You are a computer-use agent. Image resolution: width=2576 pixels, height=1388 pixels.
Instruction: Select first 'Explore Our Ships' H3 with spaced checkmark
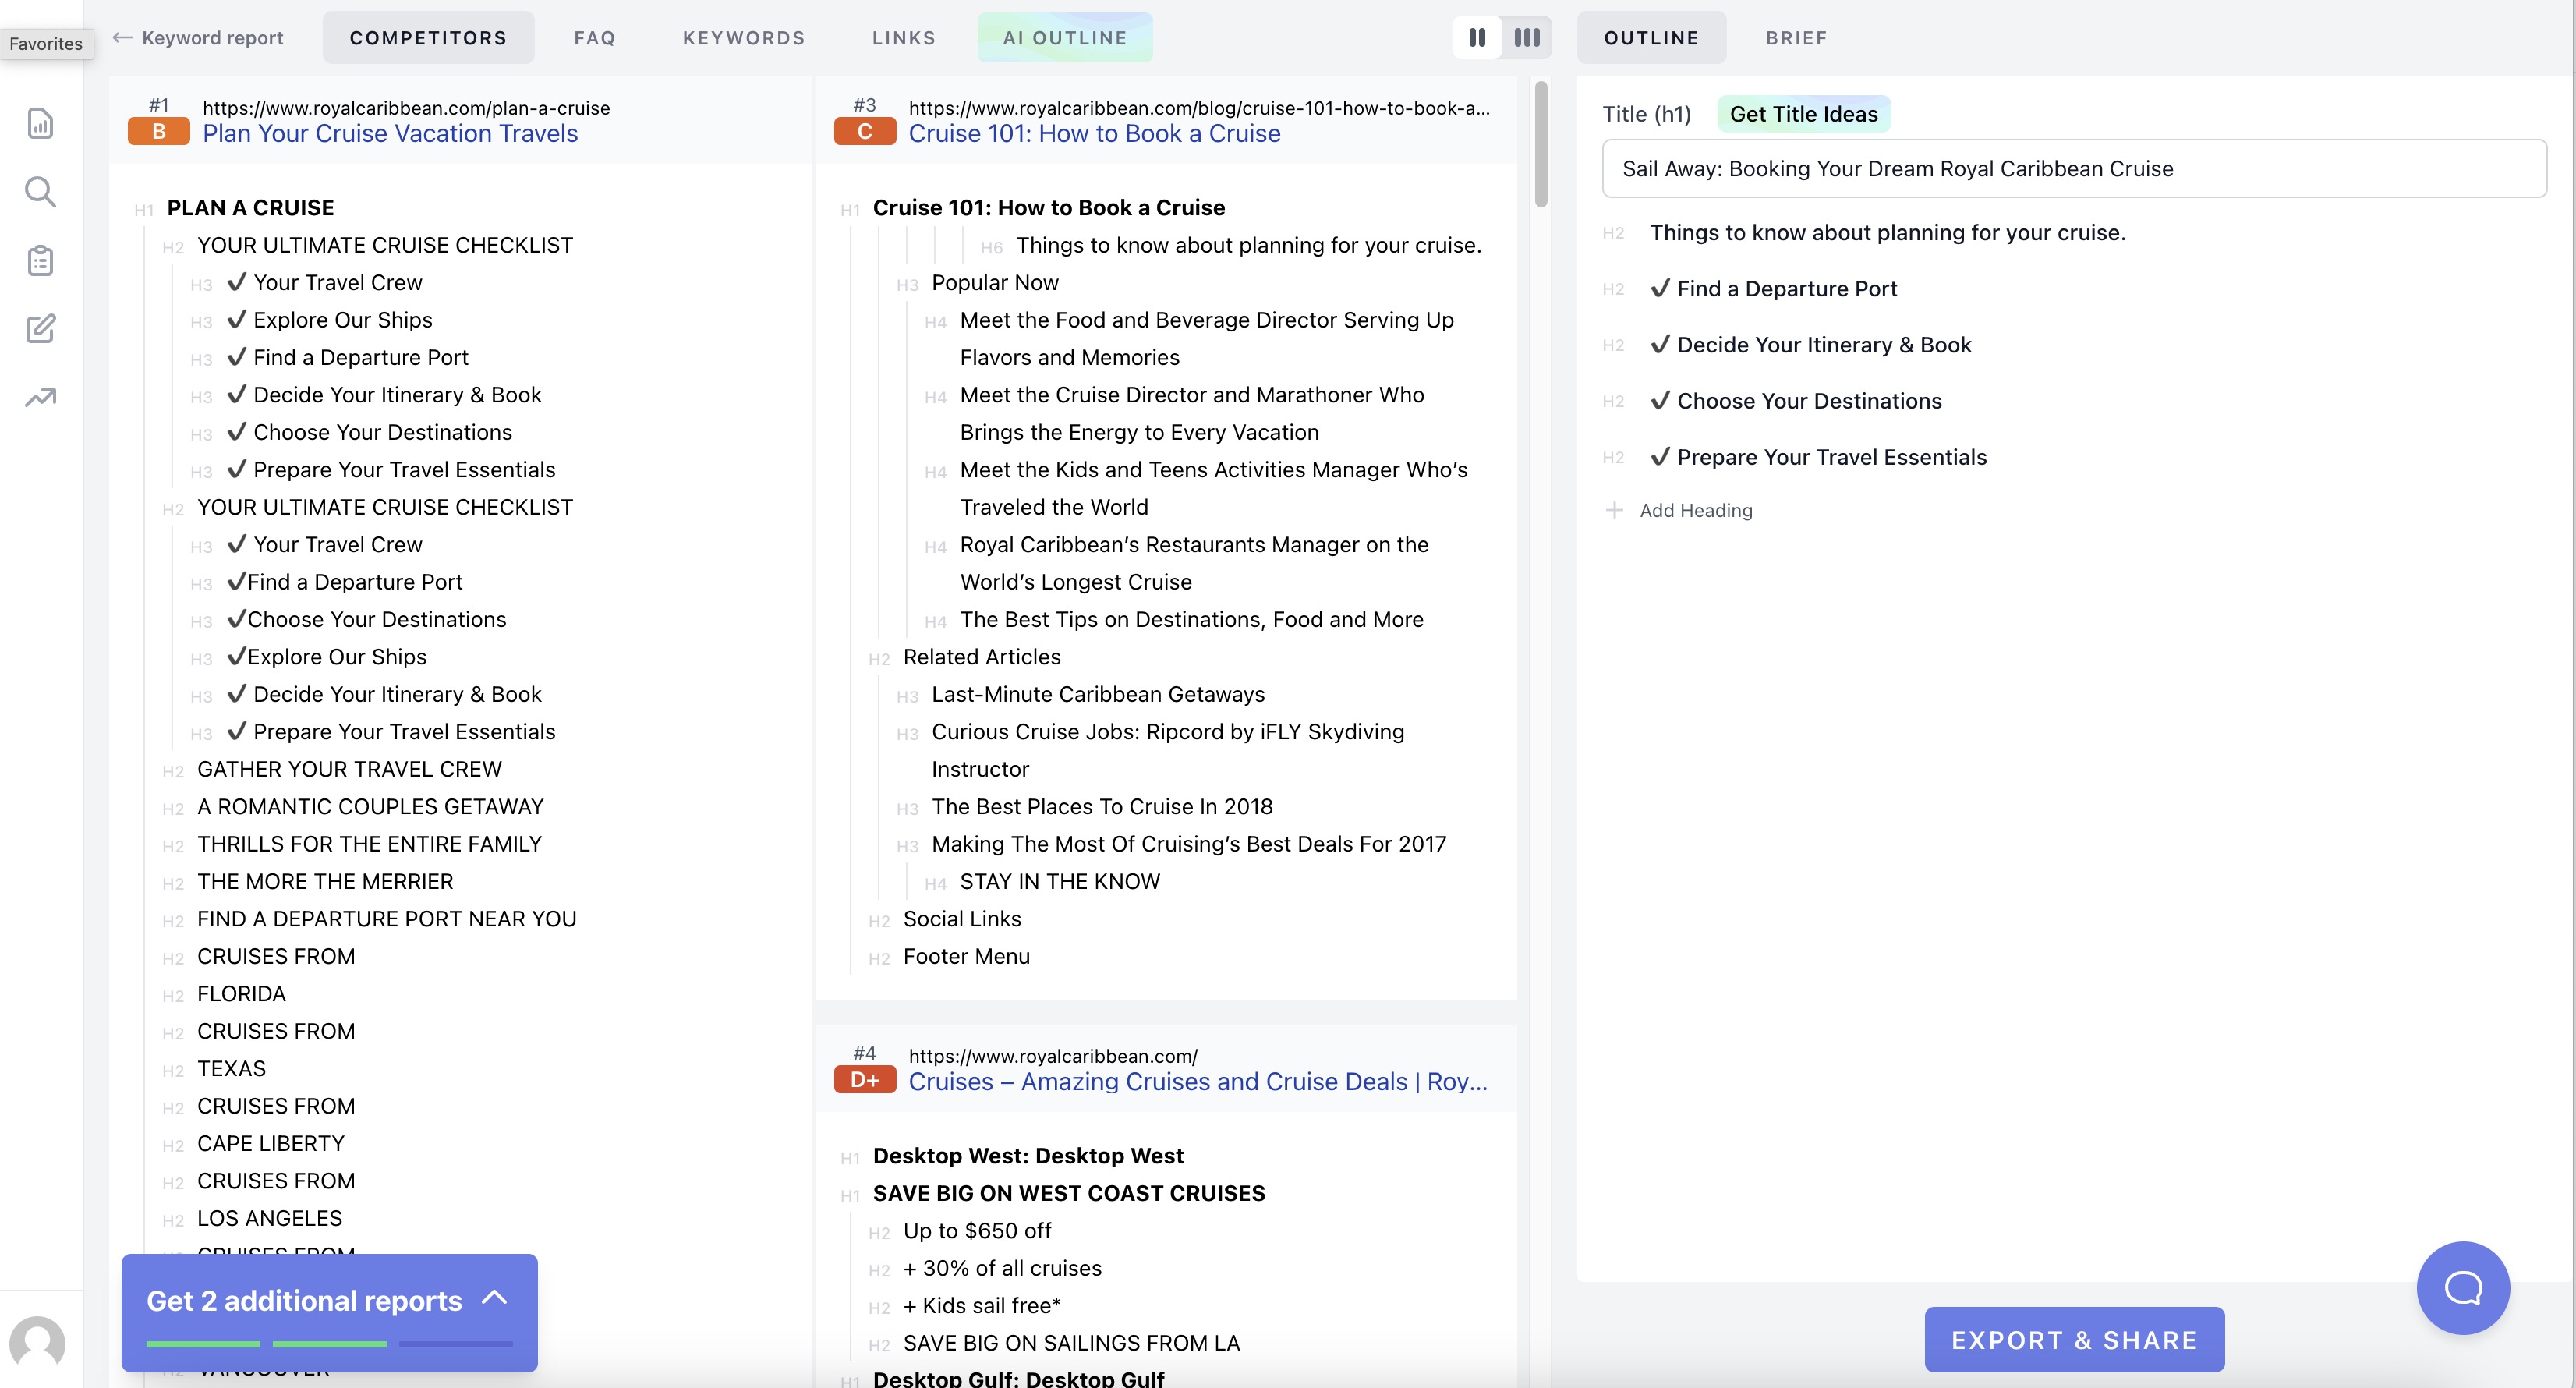tap(330, 320)
